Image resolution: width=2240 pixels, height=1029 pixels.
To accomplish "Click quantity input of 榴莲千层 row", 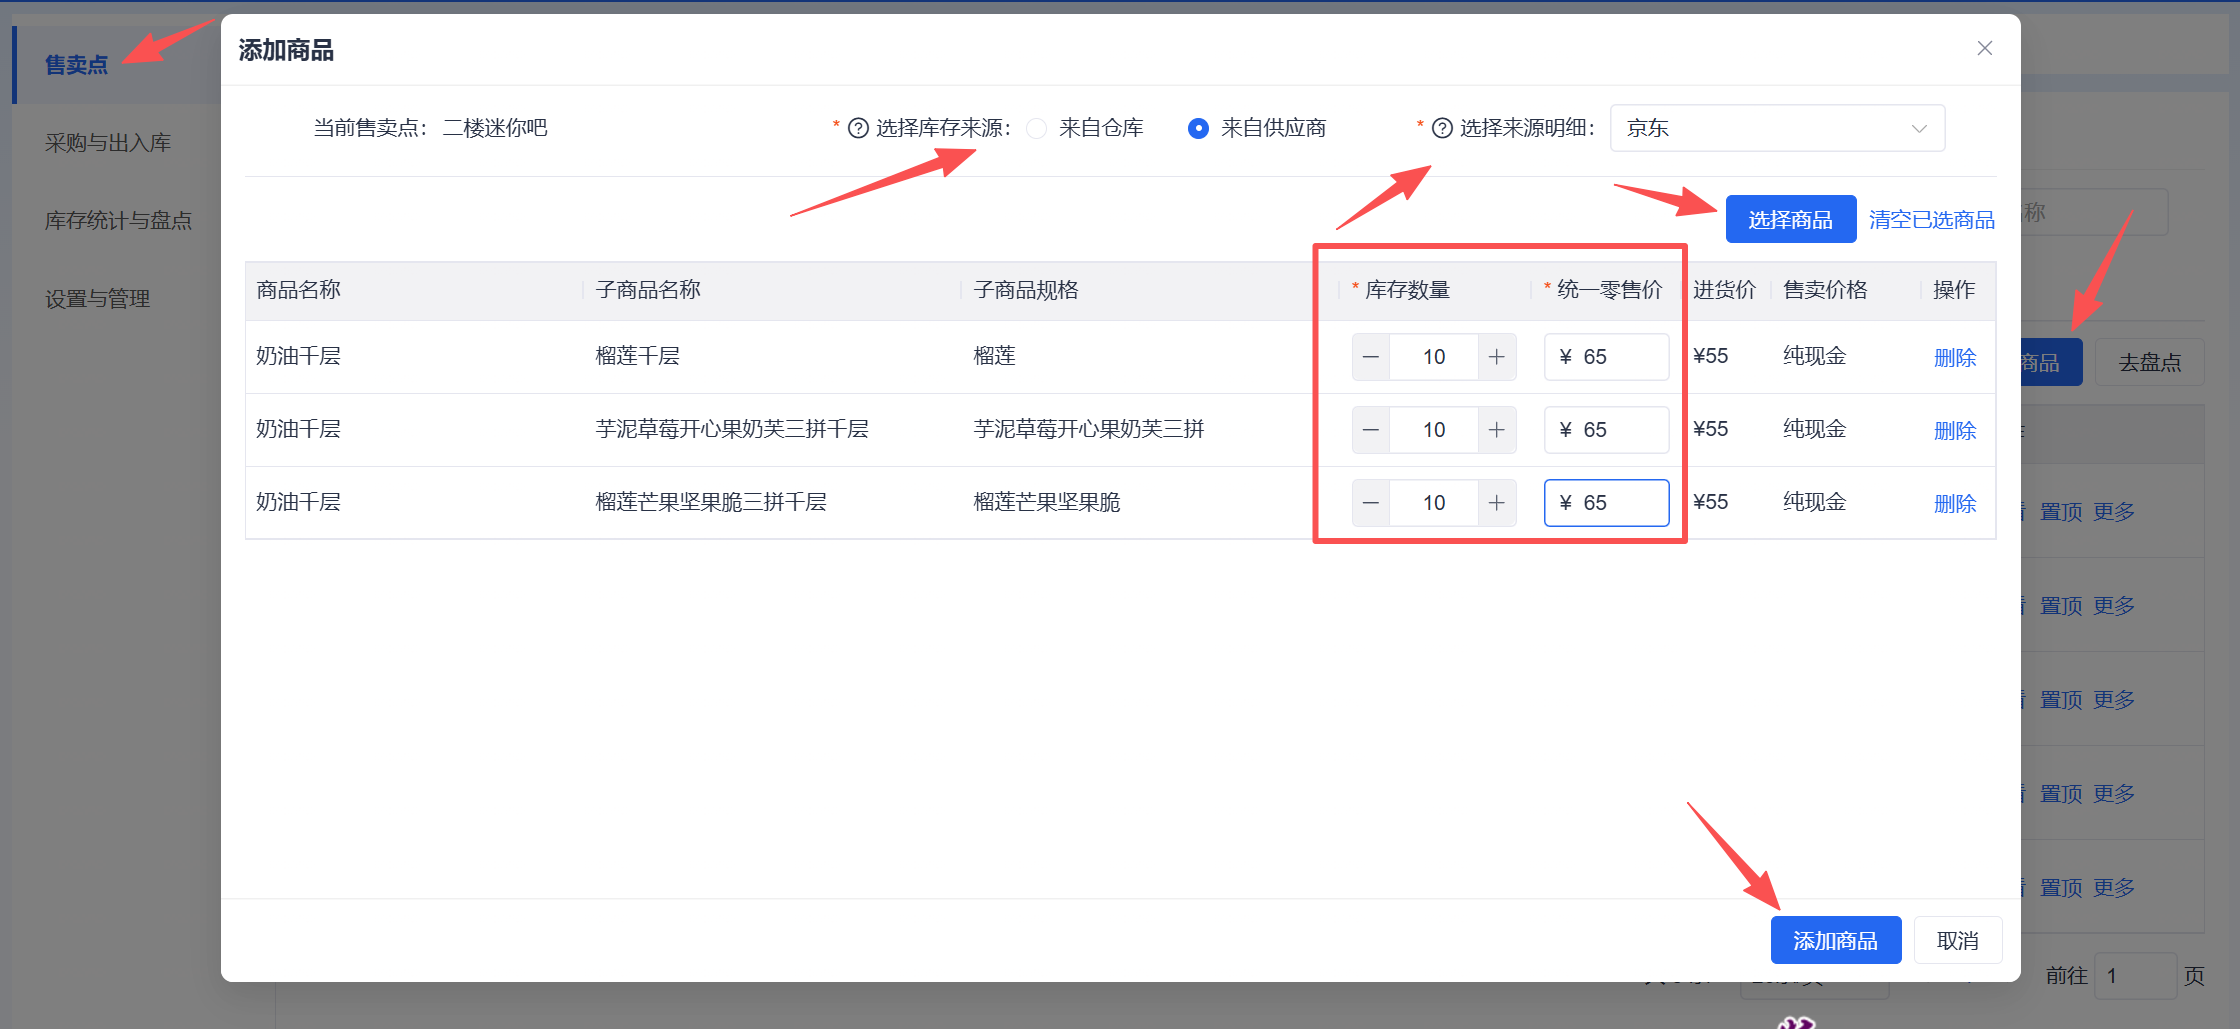I will (x=1434, y=357).
